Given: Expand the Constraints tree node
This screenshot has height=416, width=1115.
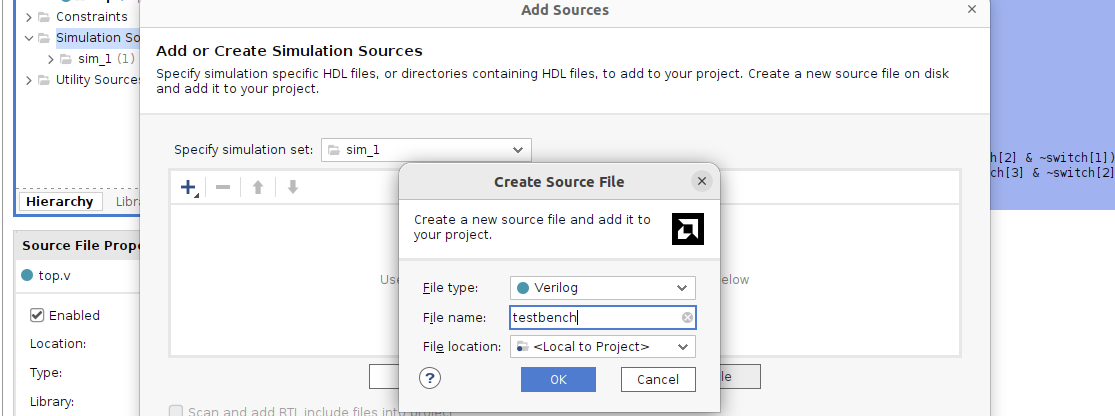Looking at the screenshot, I should click(x=28, y=17).
